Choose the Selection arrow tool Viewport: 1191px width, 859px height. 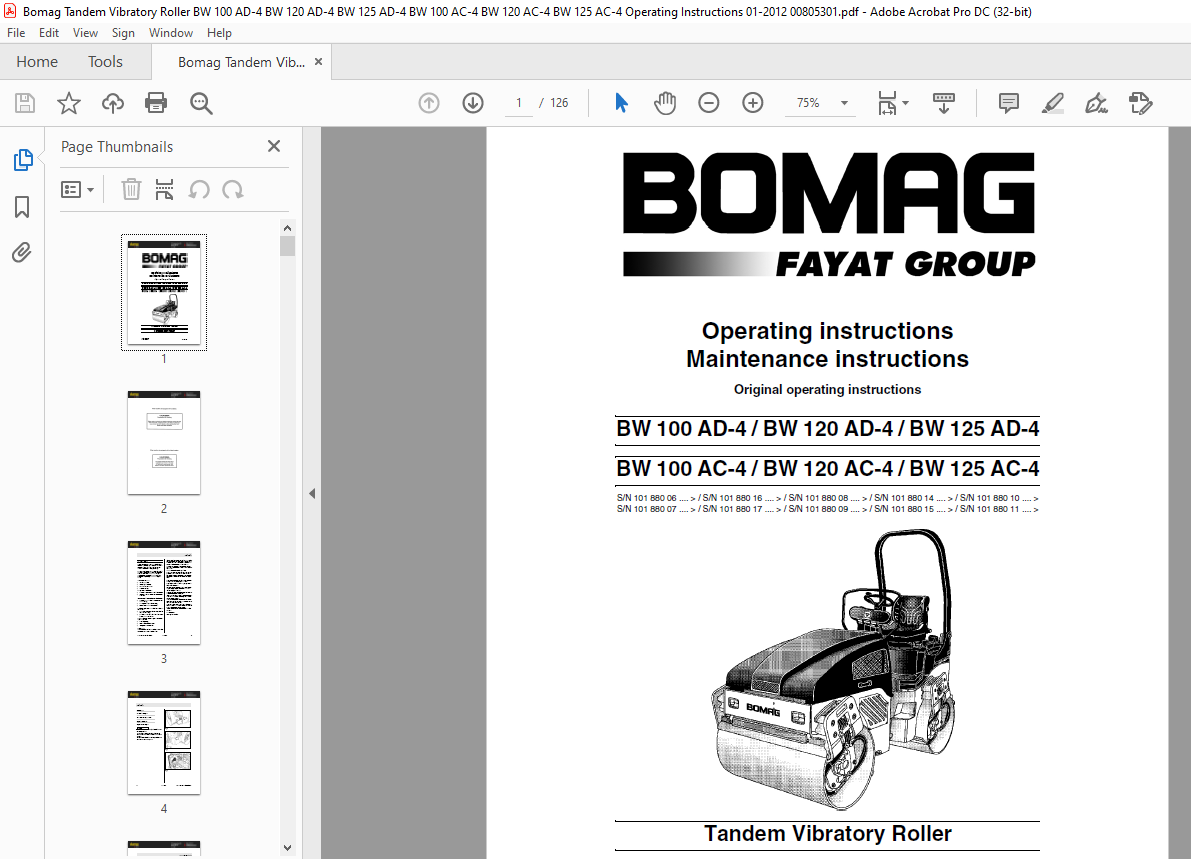point(621,103)
